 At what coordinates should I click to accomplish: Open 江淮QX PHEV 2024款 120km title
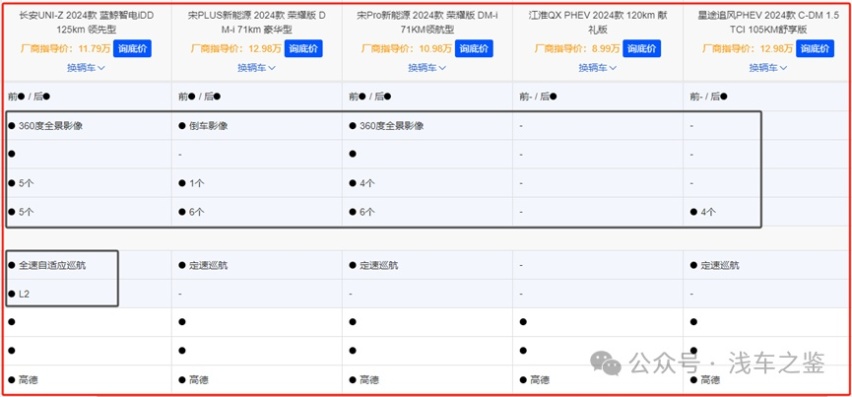pos(598,22)
